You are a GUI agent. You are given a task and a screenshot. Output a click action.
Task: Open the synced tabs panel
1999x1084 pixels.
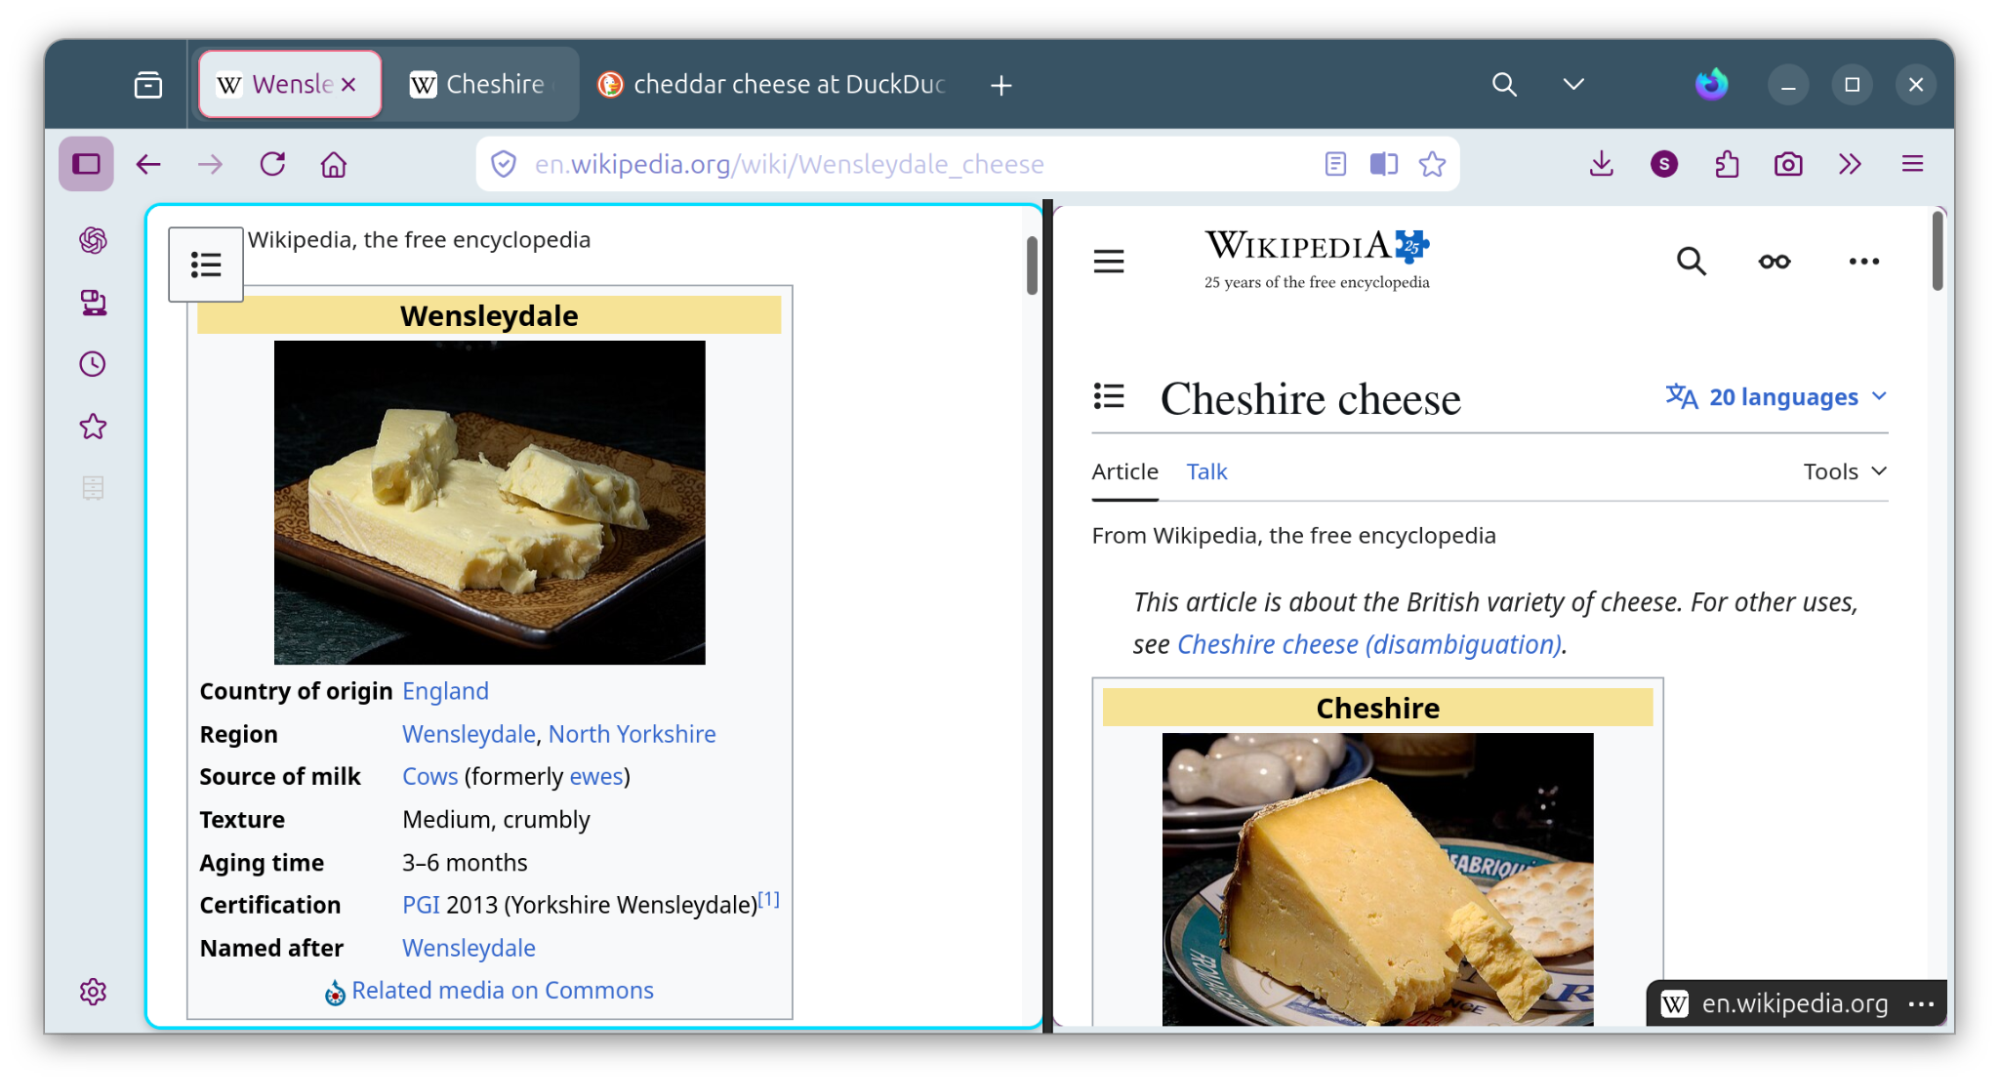click(92, 303)
